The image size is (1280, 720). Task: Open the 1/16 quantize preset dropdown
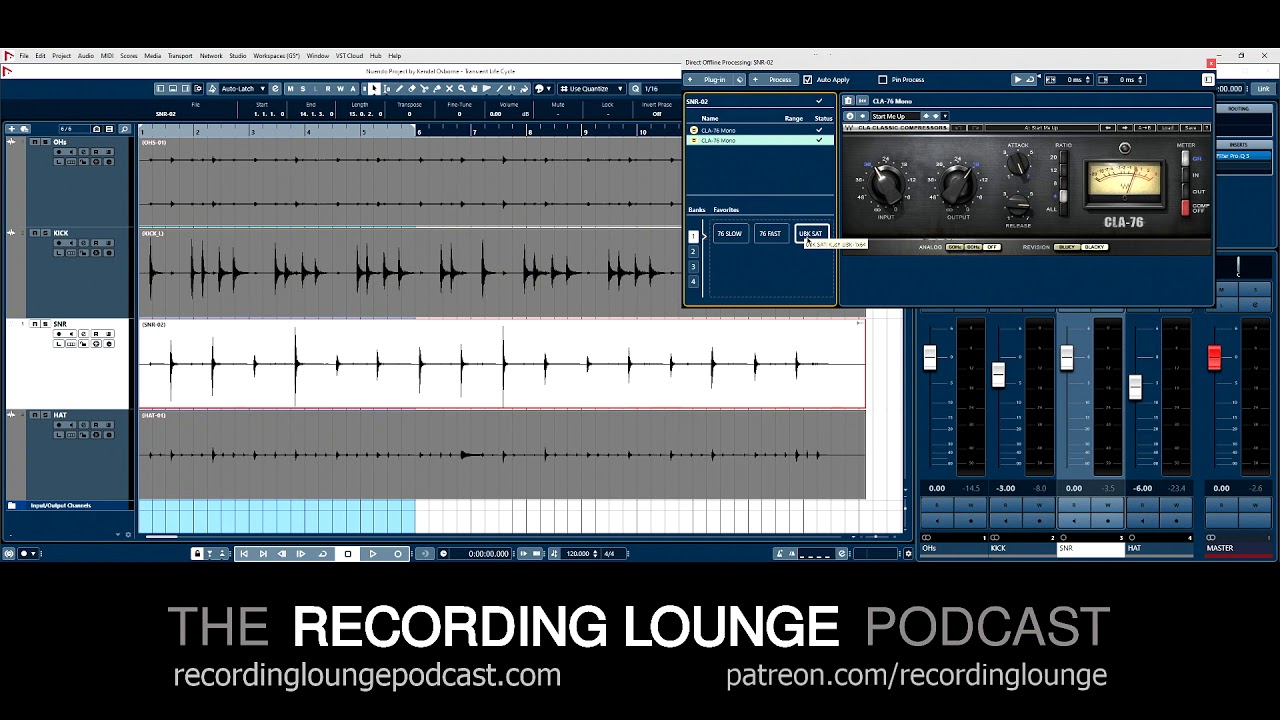[x=660, y=89]
